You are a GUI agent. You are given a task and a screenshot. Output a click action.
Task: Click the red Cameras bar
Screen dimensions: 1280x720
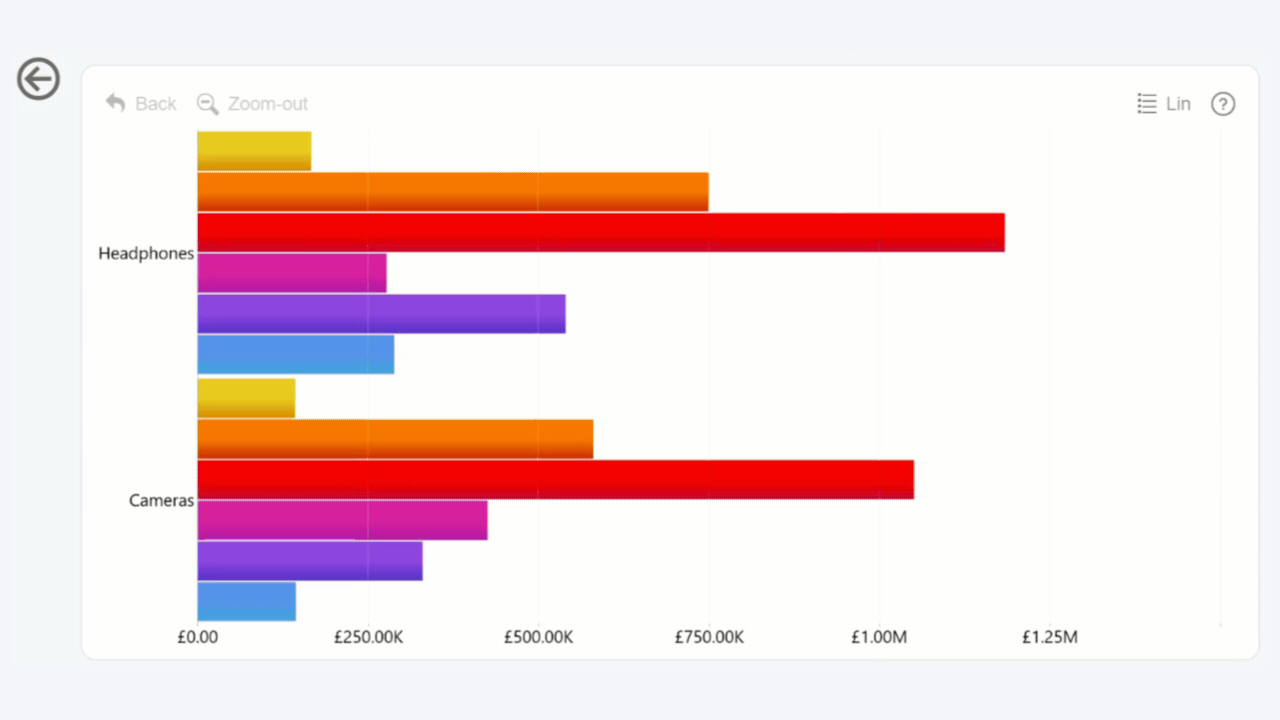(555, 480)
